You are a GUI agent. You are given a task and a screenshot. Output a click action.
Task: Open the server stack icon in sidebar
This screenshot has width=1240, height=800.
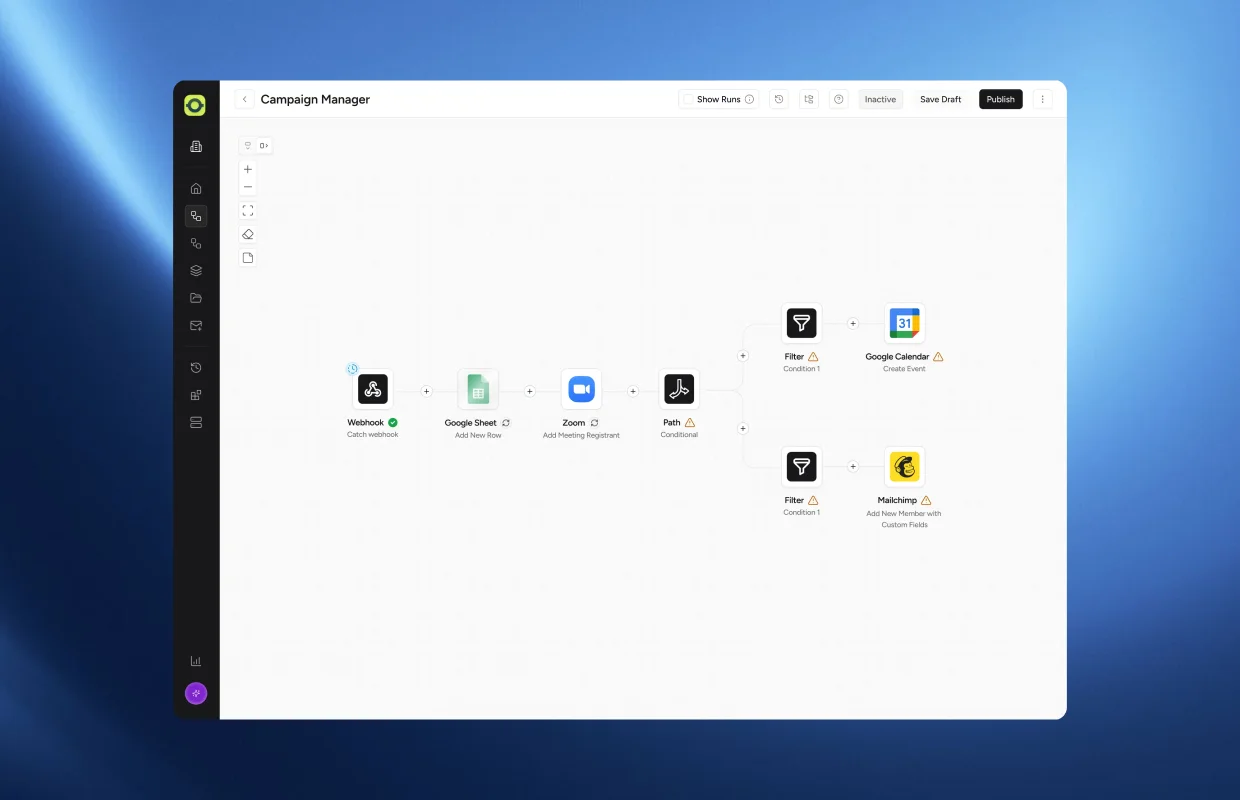(196, 423)
